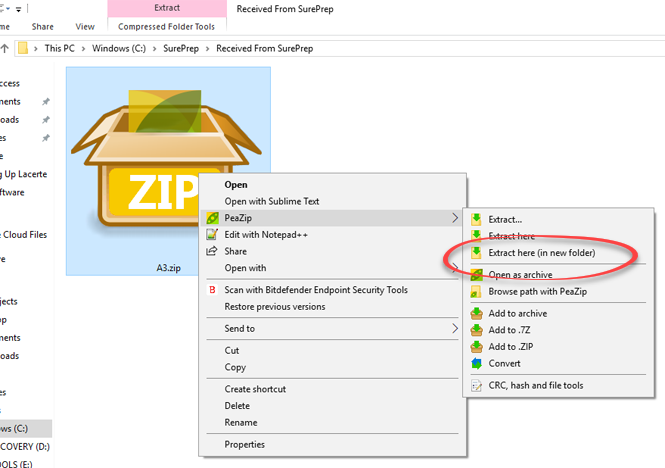The height and width of the screenshot is (468, 665).
Task: Expand chevron after SurePrep breadcrumb
Action: coord(207,49)
